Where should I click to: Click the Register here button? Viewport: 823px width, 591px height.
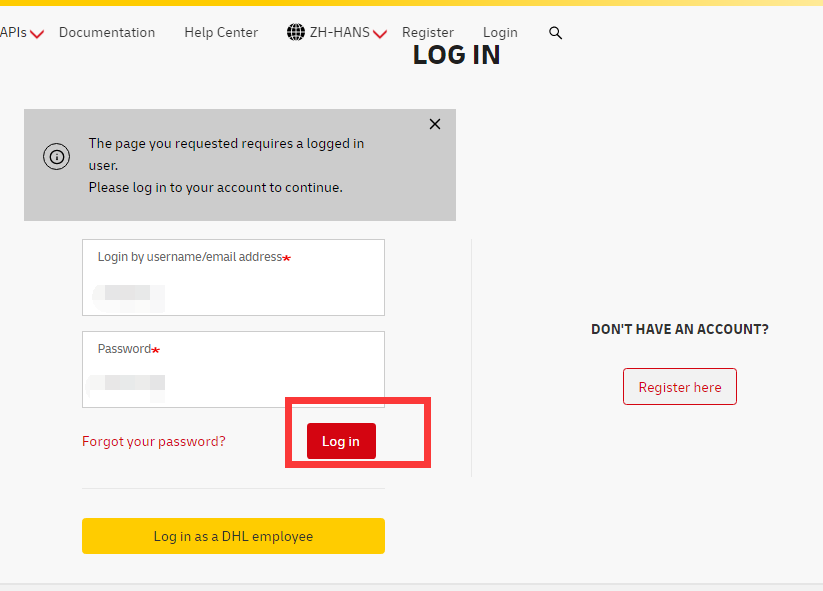pyautogui.click(x=680, y=387)
